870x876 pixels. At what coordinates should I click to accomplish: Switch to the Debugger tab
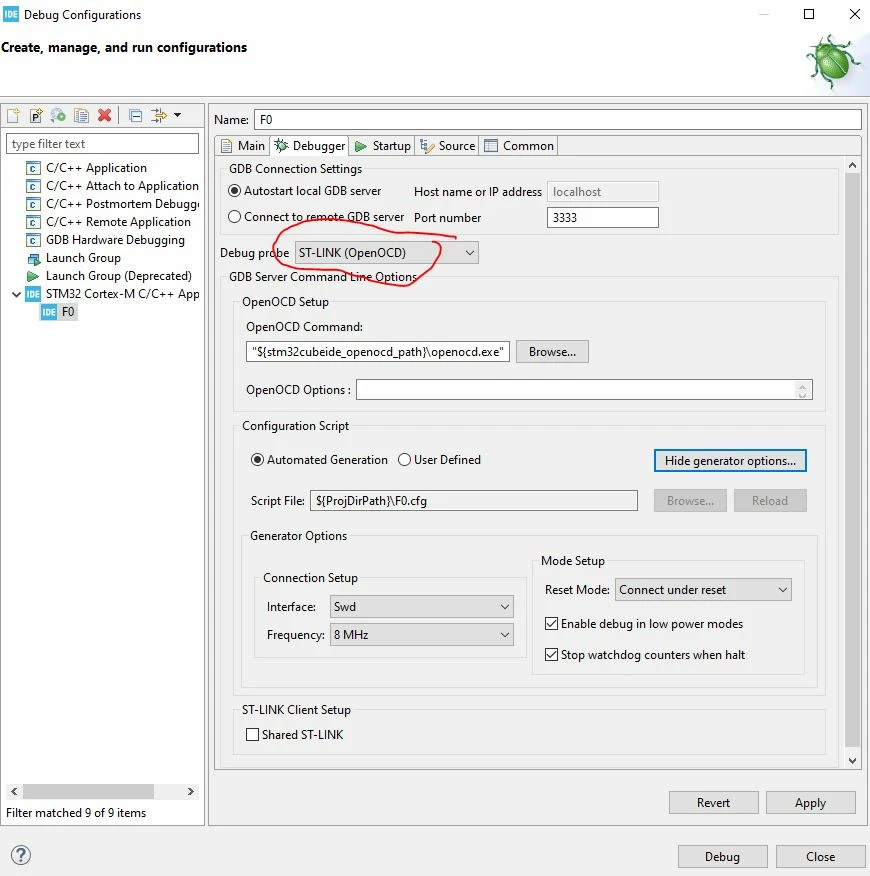310,146
